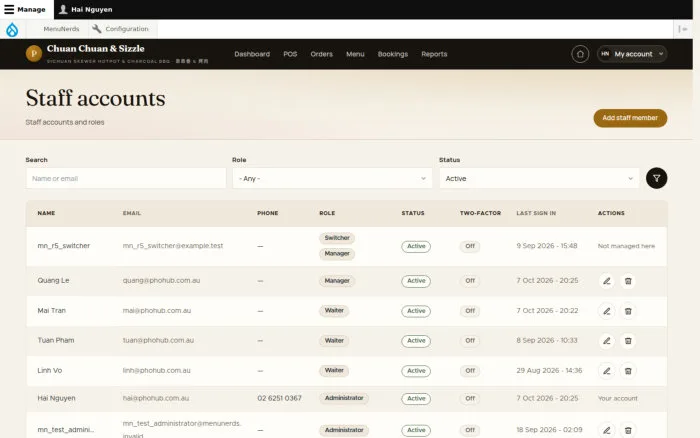The width and height of the screenshot is (700, 438).
Task: Delete Linh Vo's account with trash icon
Action: tap(628, 371)
